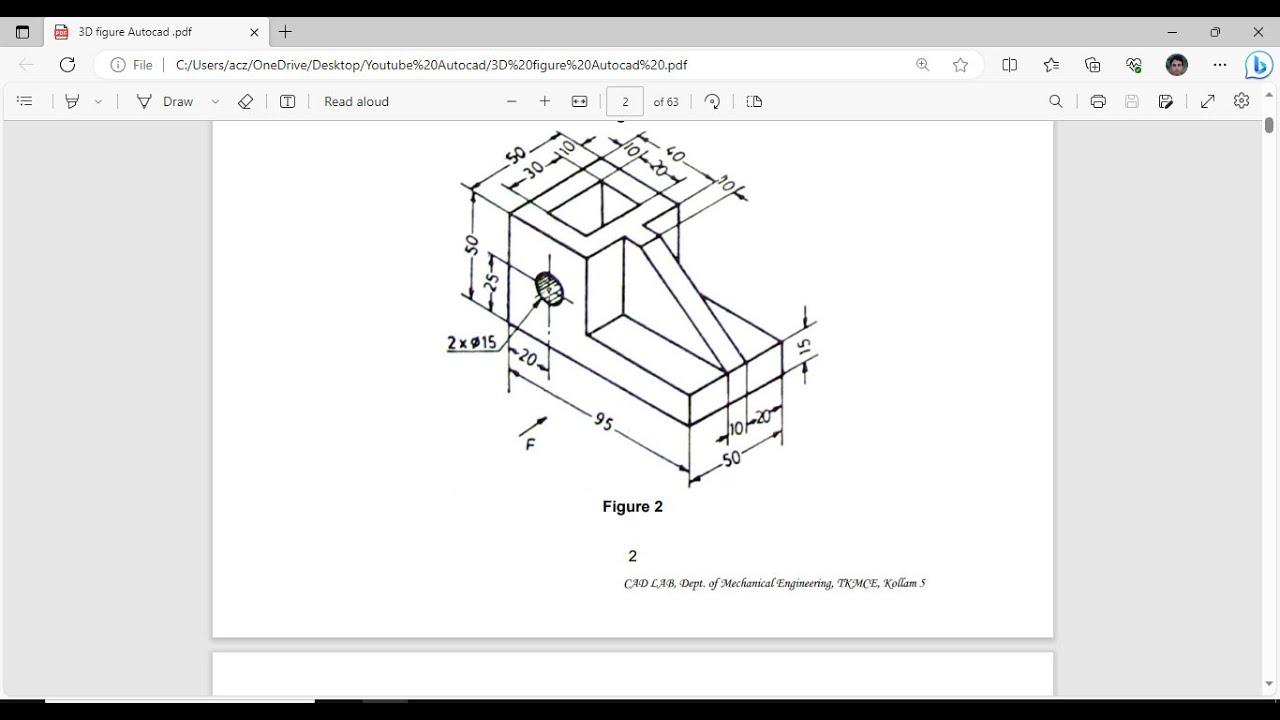Click the CAD LAB footer text
The height and width of the screenshot is (720, 1280).
775,583
